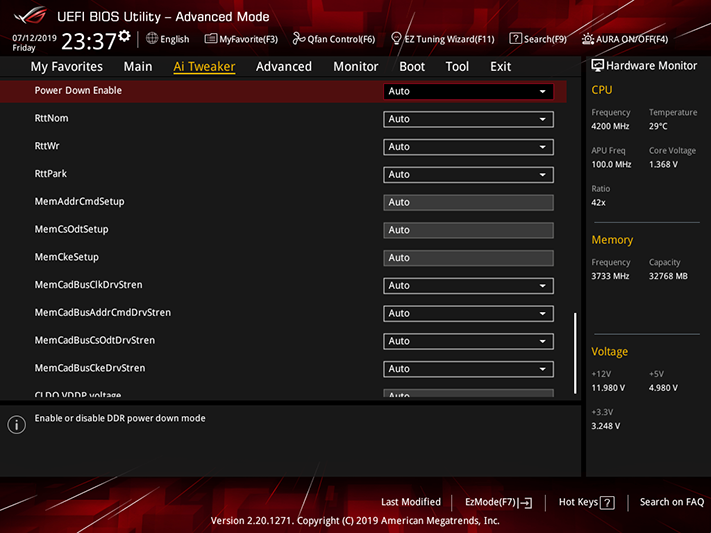The width and height of the screenshot is (711, 533).
Task: Open MyFavorite(F3) list icon
Action: (210, 39)
